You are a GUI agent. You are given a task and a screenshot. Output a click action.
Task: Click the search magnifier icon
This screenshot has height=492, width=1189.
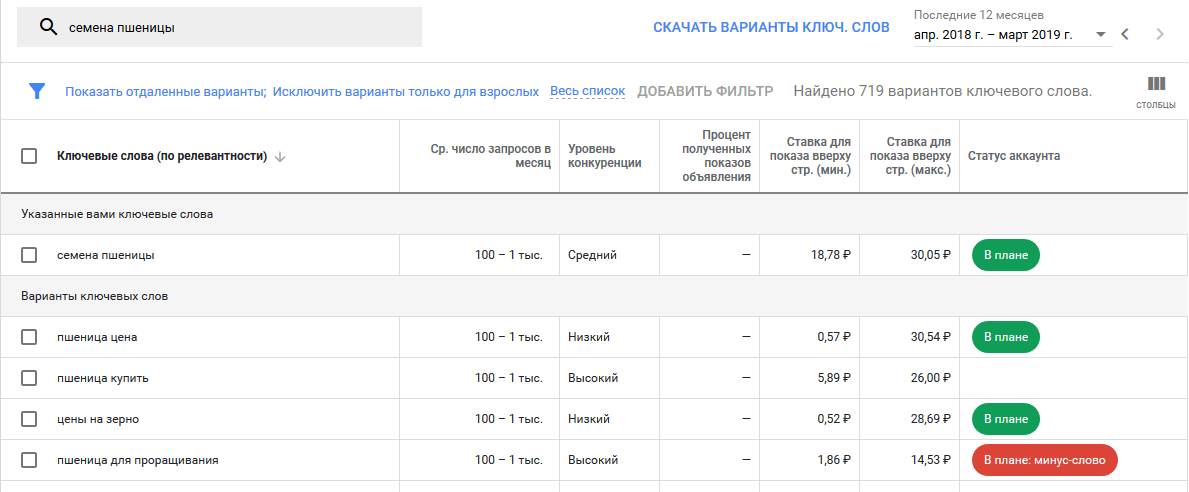(47, 27)
